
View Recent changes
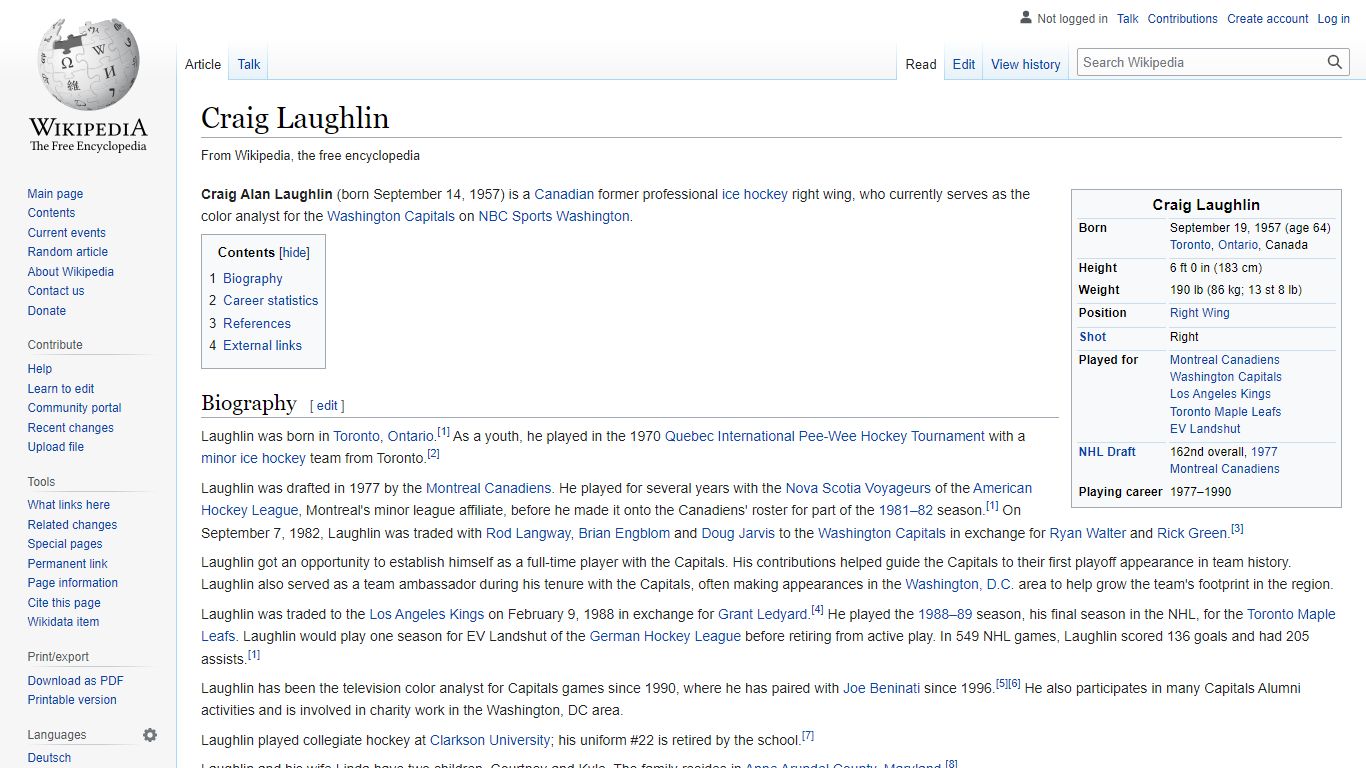point(71,428)
